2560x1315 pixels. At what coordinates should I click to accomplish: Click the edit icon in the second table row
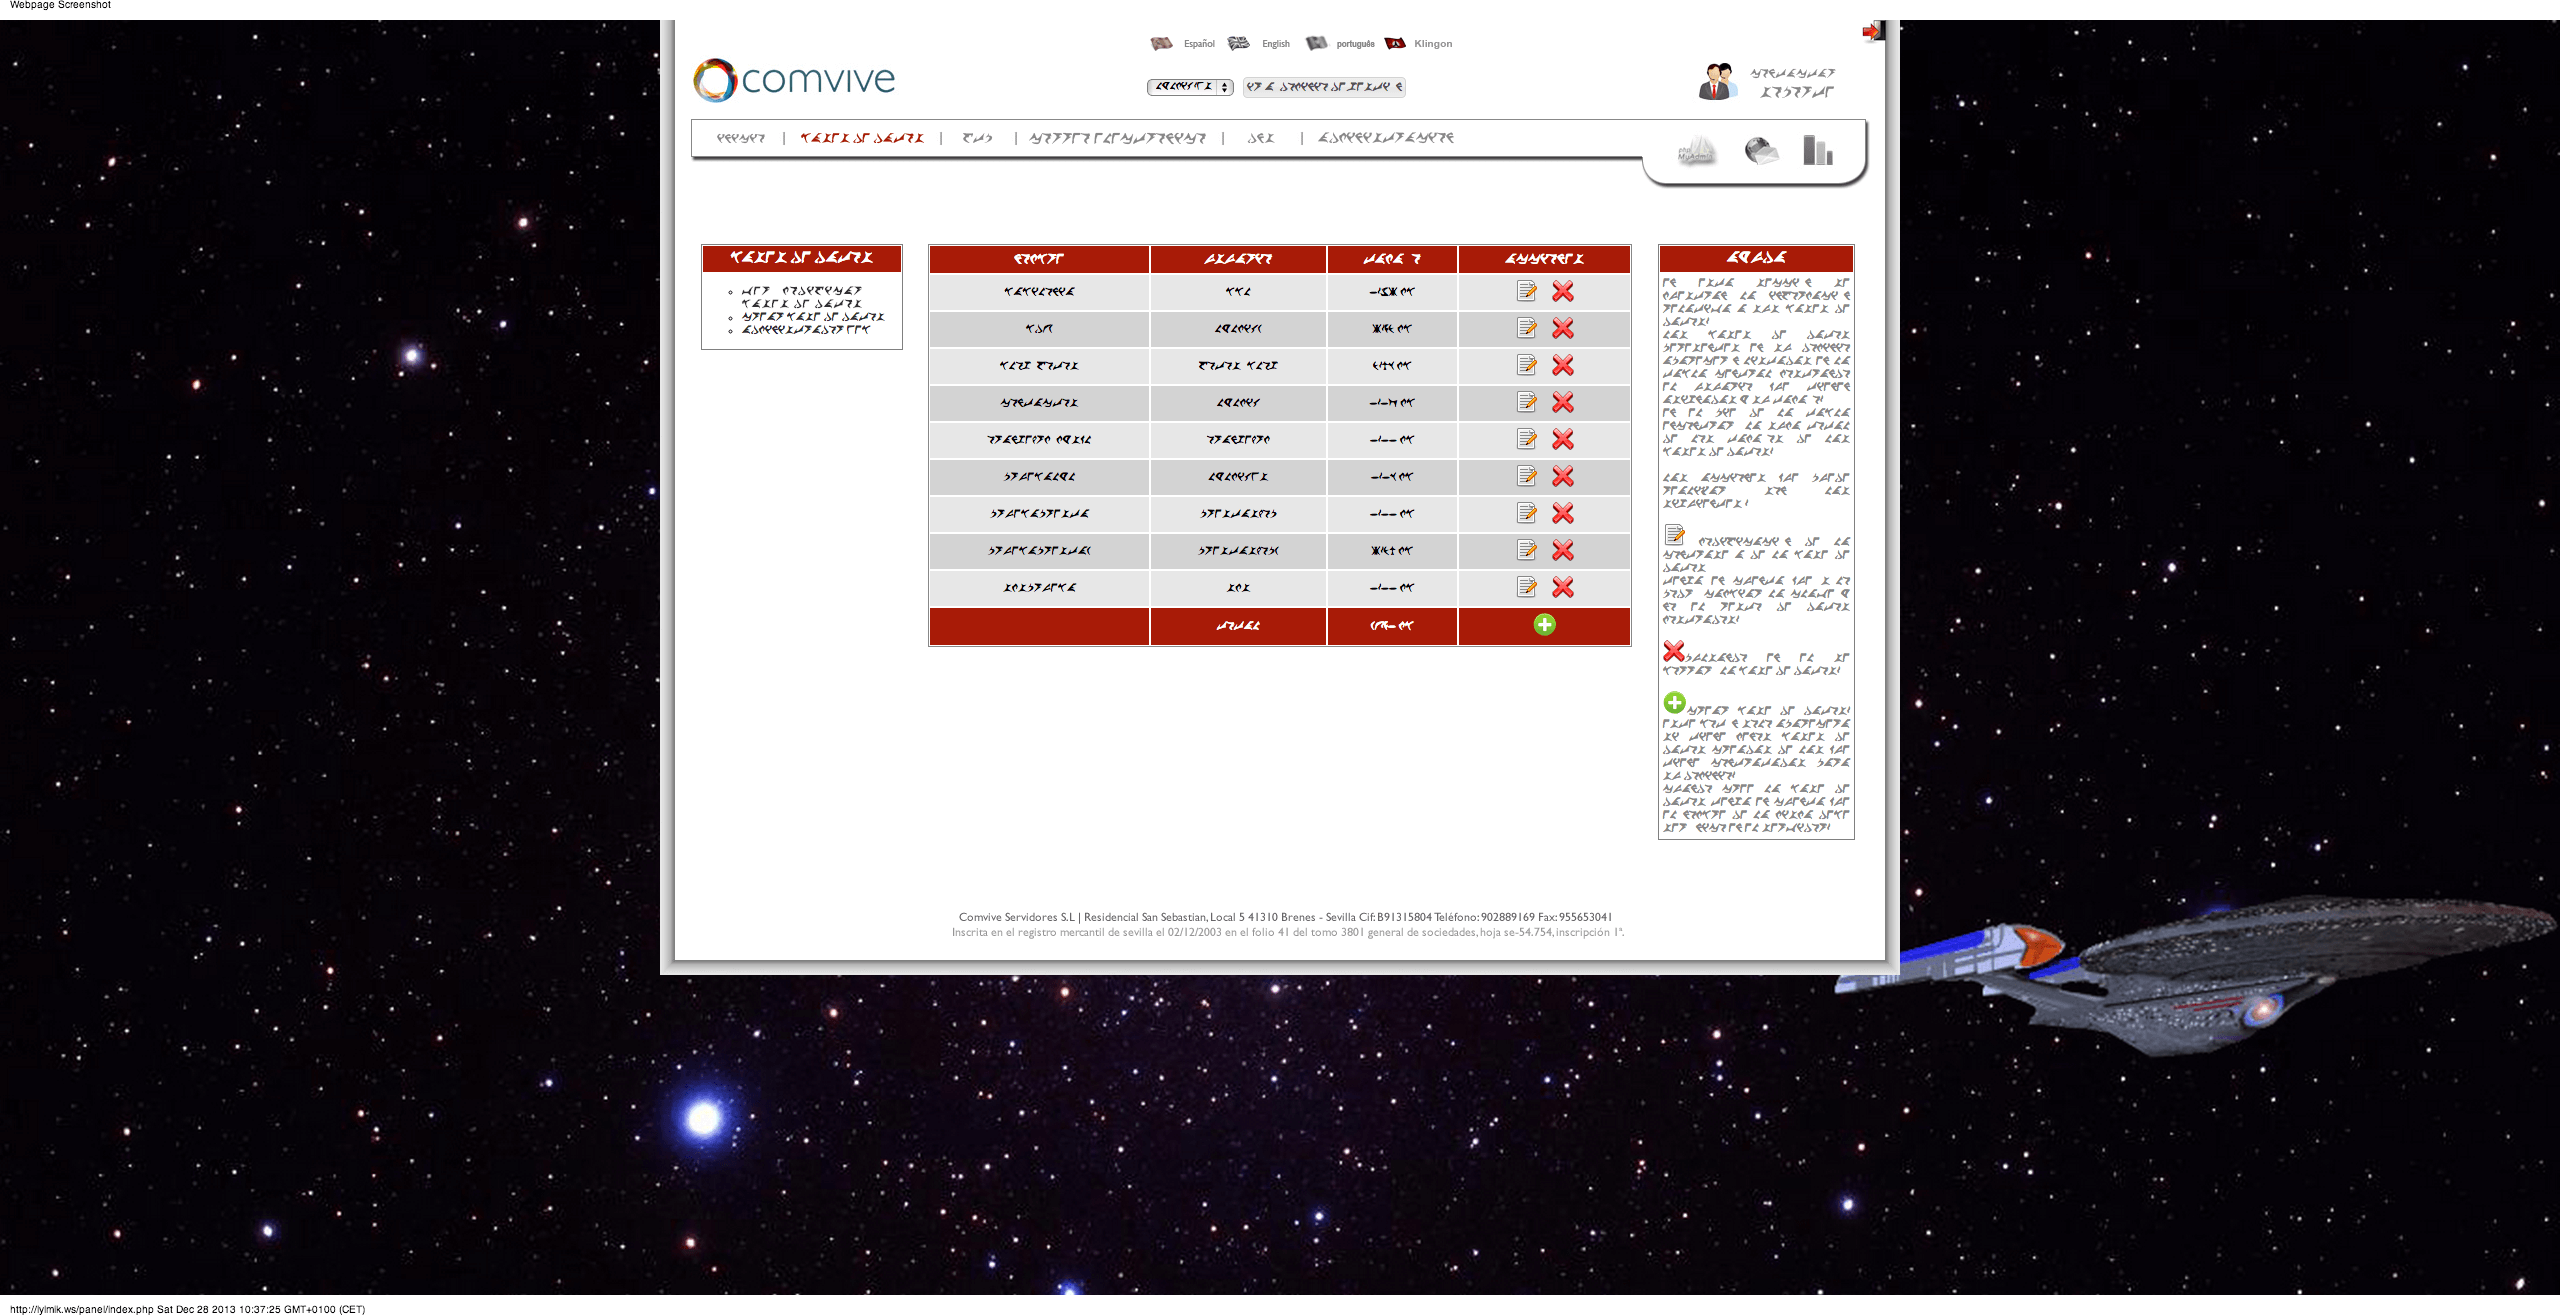coord(1526,328)
